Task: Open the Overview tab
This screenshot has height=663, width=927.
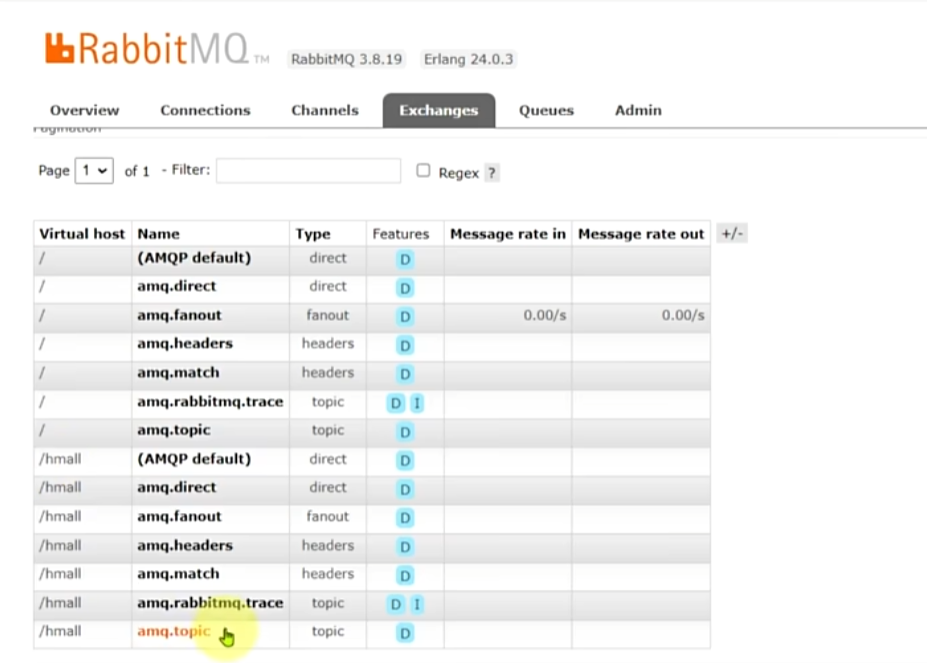Action: [x=85, y=111]
